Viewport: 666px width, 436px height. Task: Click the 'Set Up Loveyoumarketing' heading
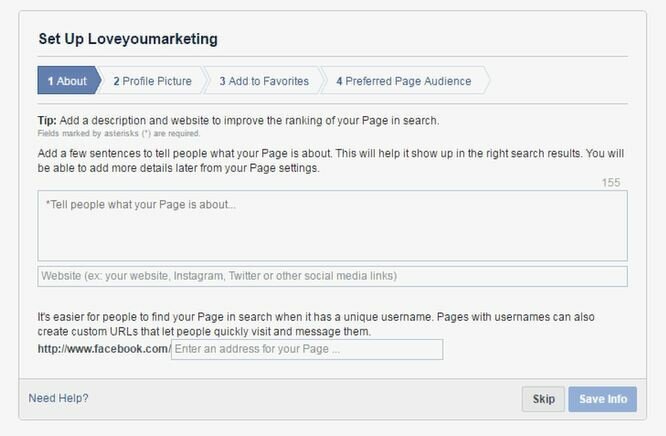pos(128,39)
